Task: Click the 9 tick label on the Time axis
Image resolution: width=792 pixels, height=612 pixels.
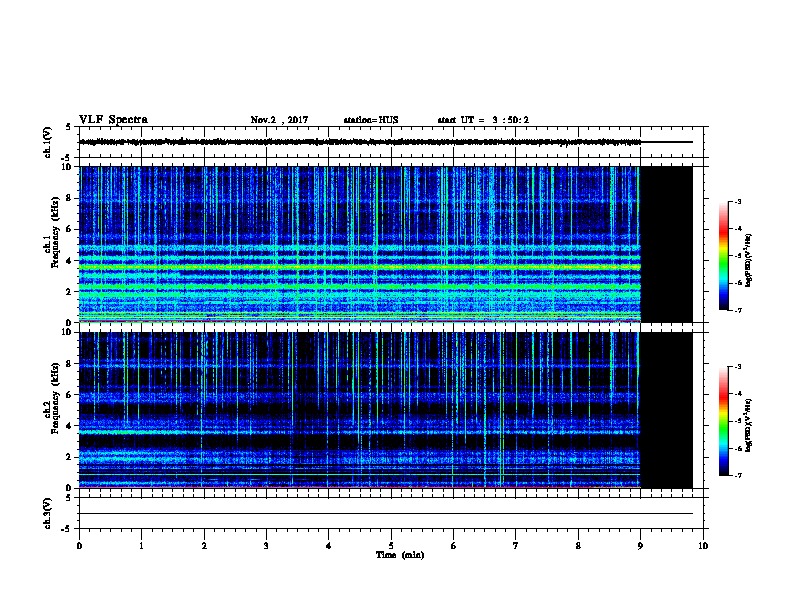Action: (640, 545)
